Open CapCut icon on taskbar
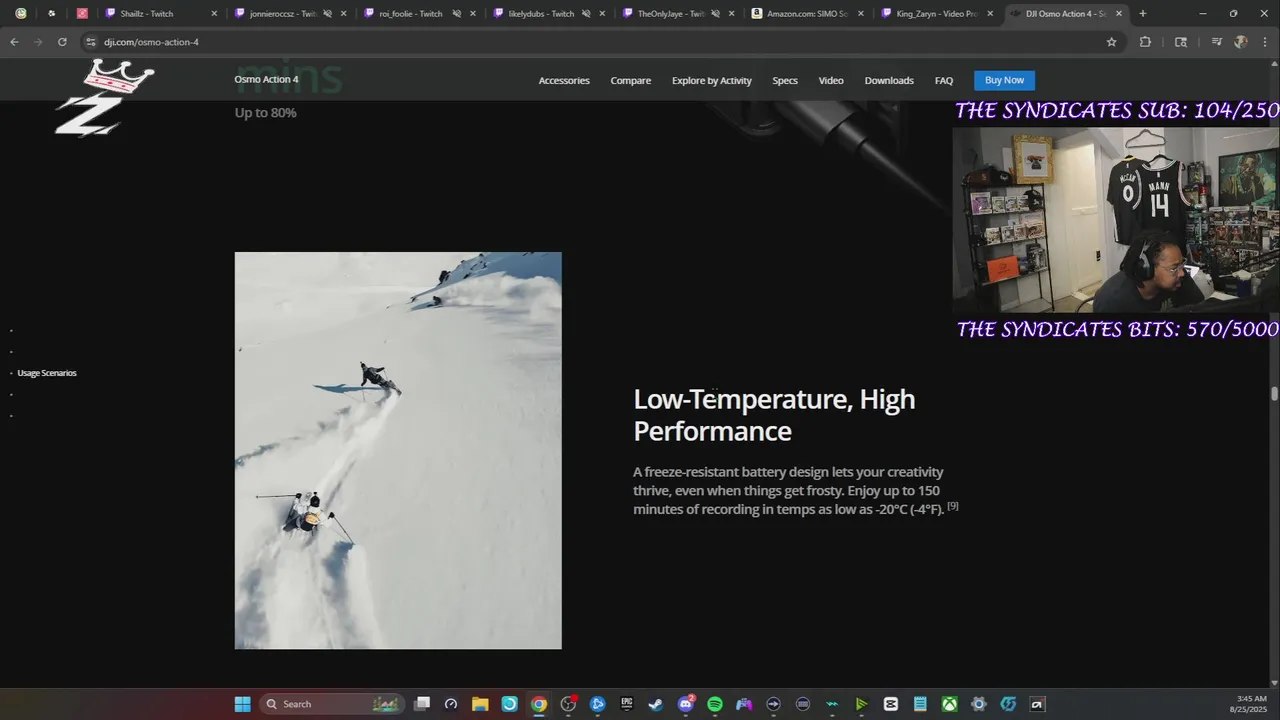 tap(891, 704)
